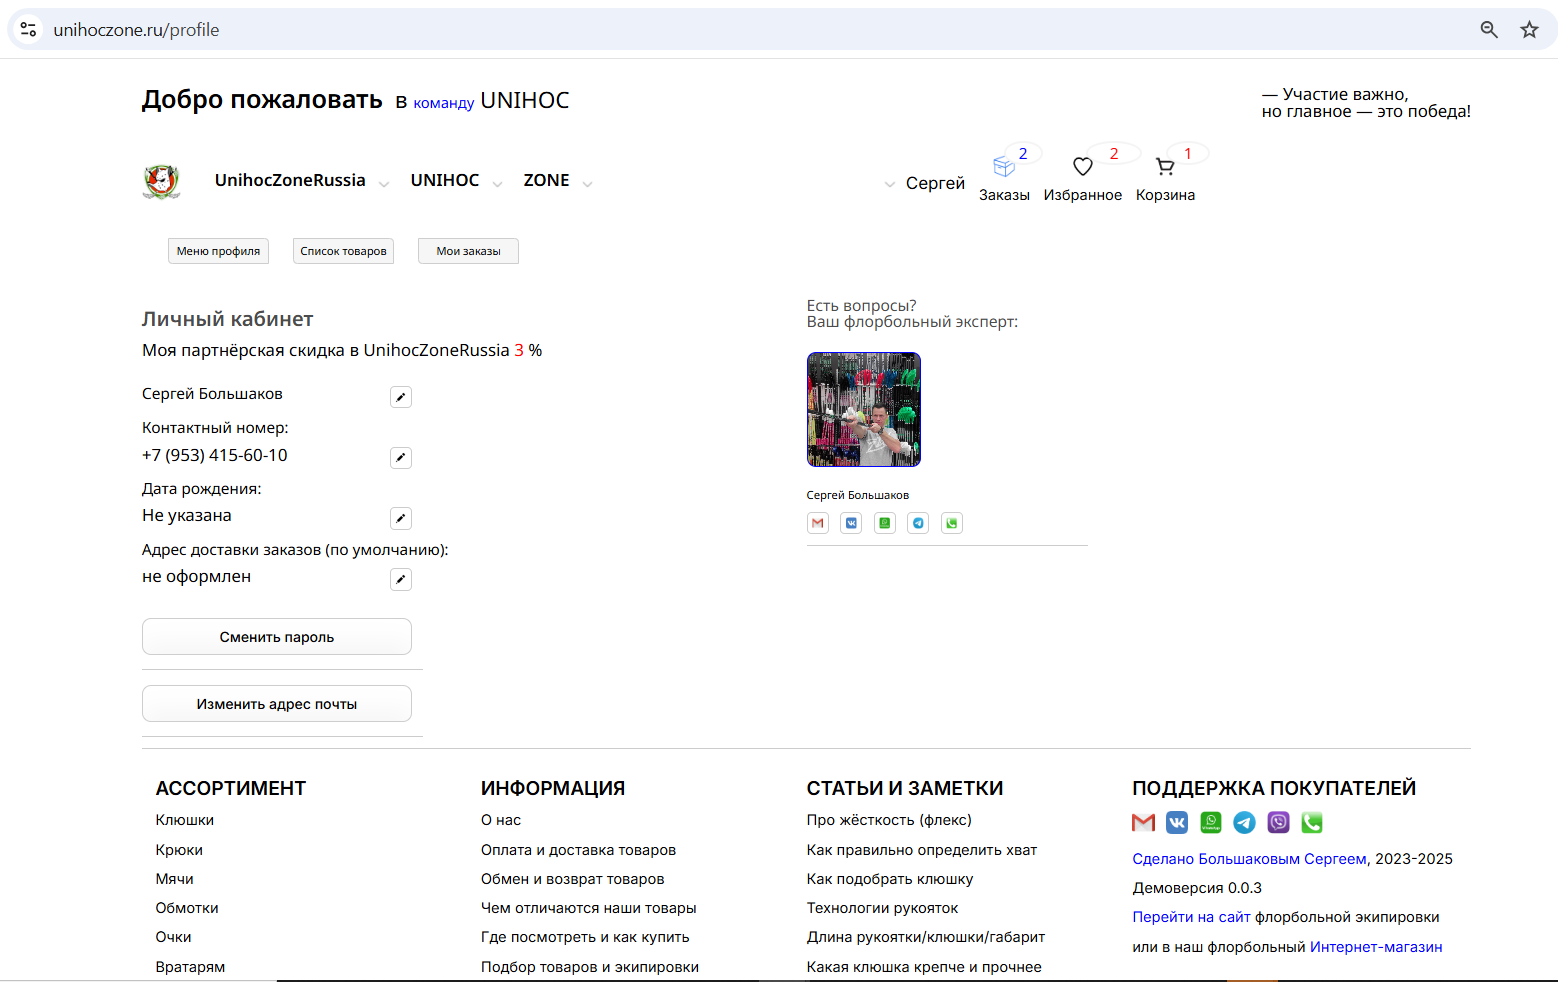1558x982 pixels.
Task: Open Оплата и доставка товаров link
Action: (x=578, y=850)
